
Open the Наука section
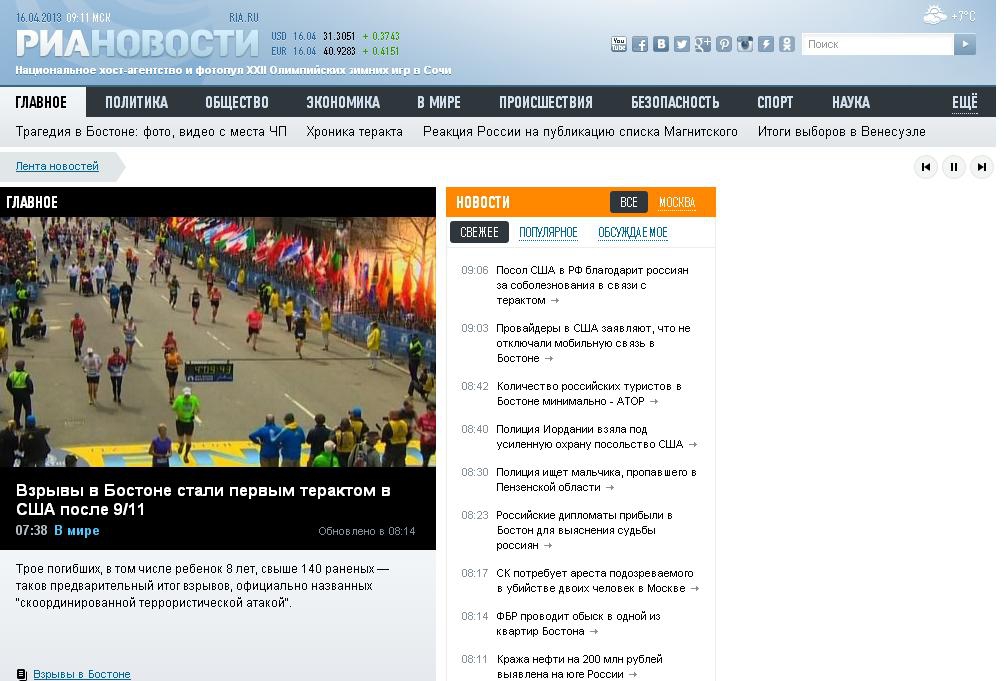(851, 102)
